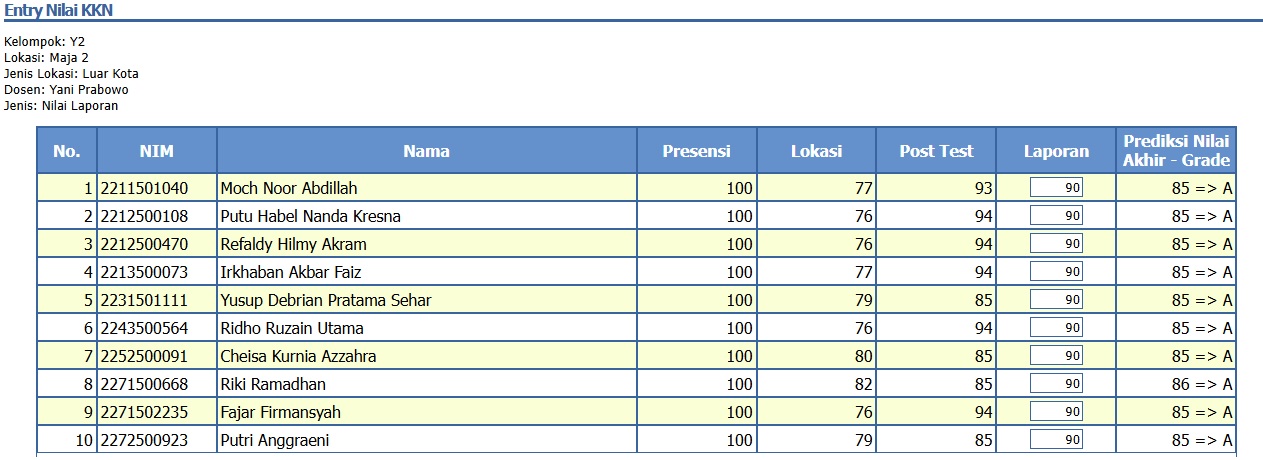Select Laporan score box for Cheisa Kurnia Azzahra
The width and height of the screenshot is (1263, 460).
1057,356
